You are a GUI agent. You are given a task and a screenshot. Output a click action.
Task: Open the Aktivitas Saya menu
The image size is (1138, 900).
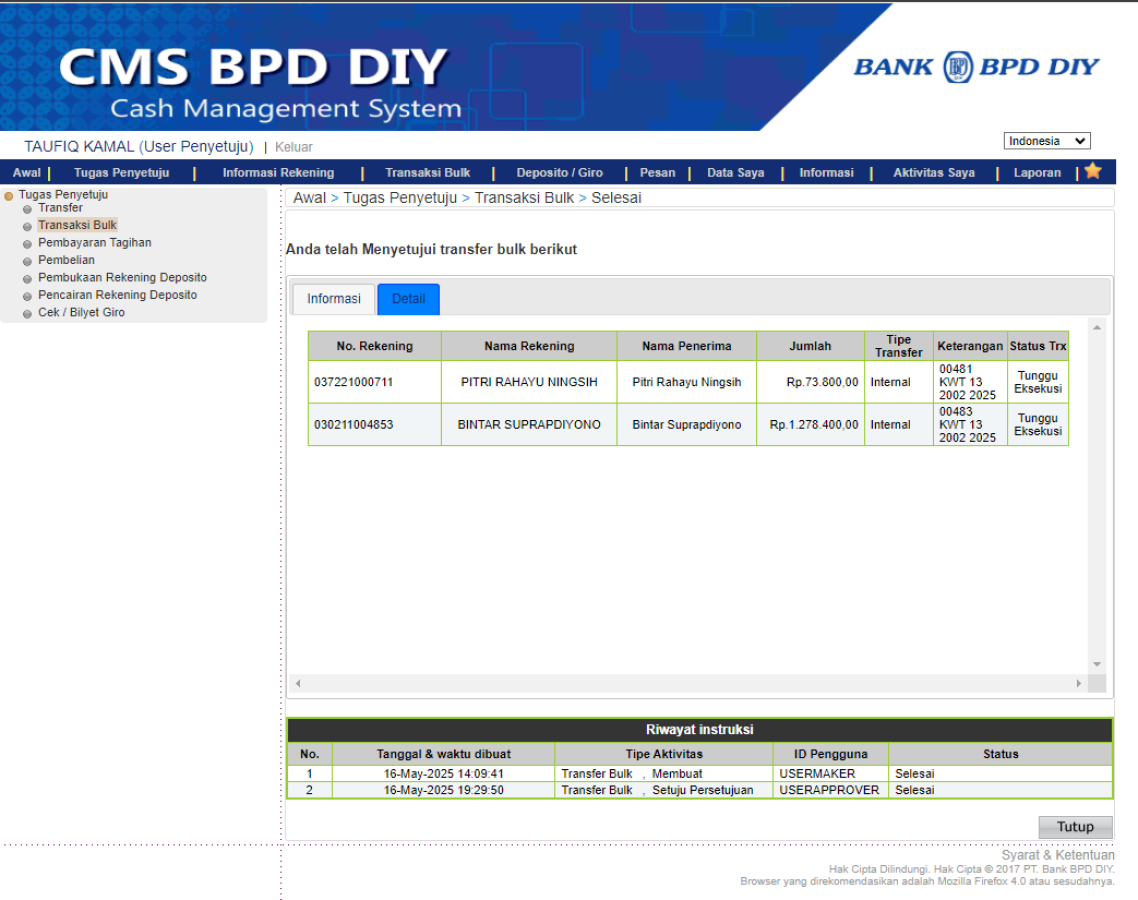[x=933, y=173]
